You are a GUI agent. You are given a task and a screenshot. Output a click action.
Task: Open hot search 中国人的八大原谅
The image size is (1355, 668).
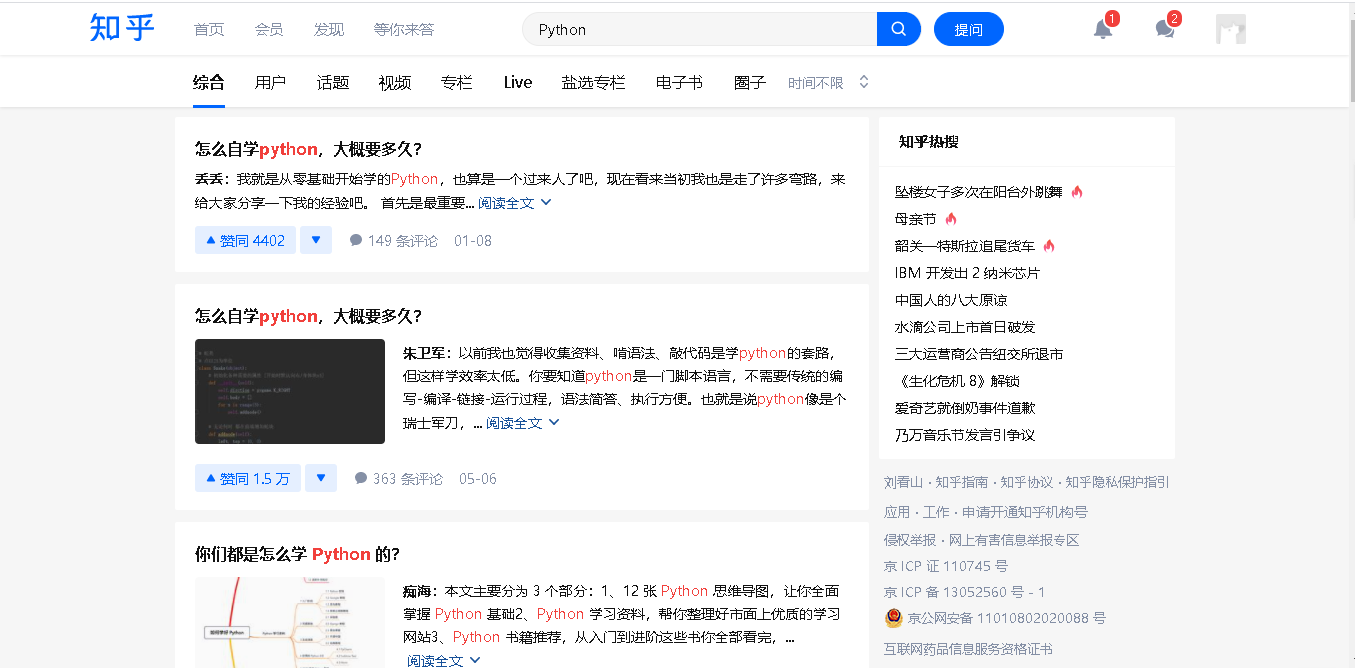pos(951,300)
